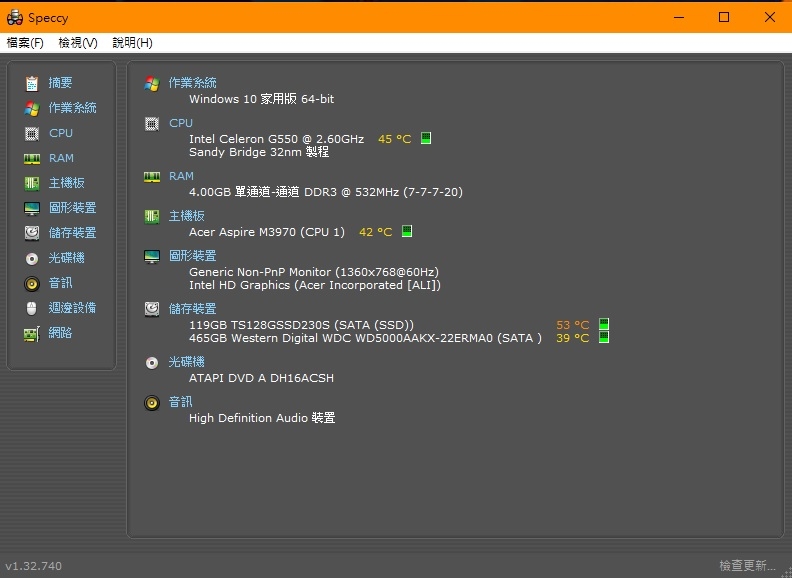
Task: Click the 音訊 heading link in summary
Action: 180,402
